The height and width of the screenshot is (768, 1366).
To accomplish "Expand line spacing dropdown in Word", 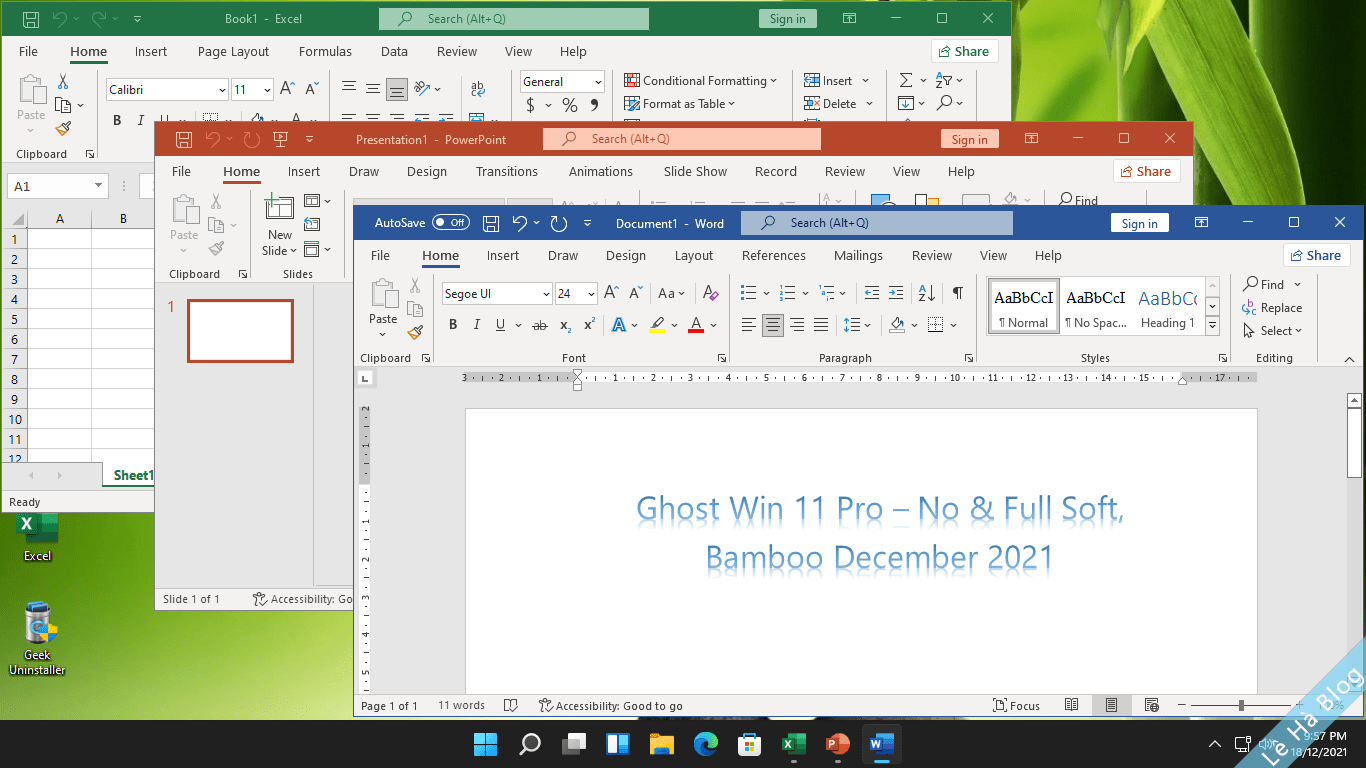I will [869, 325].
